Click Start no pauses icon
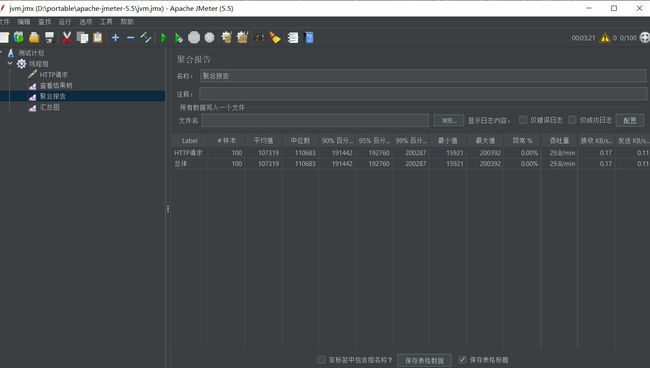 178,38
